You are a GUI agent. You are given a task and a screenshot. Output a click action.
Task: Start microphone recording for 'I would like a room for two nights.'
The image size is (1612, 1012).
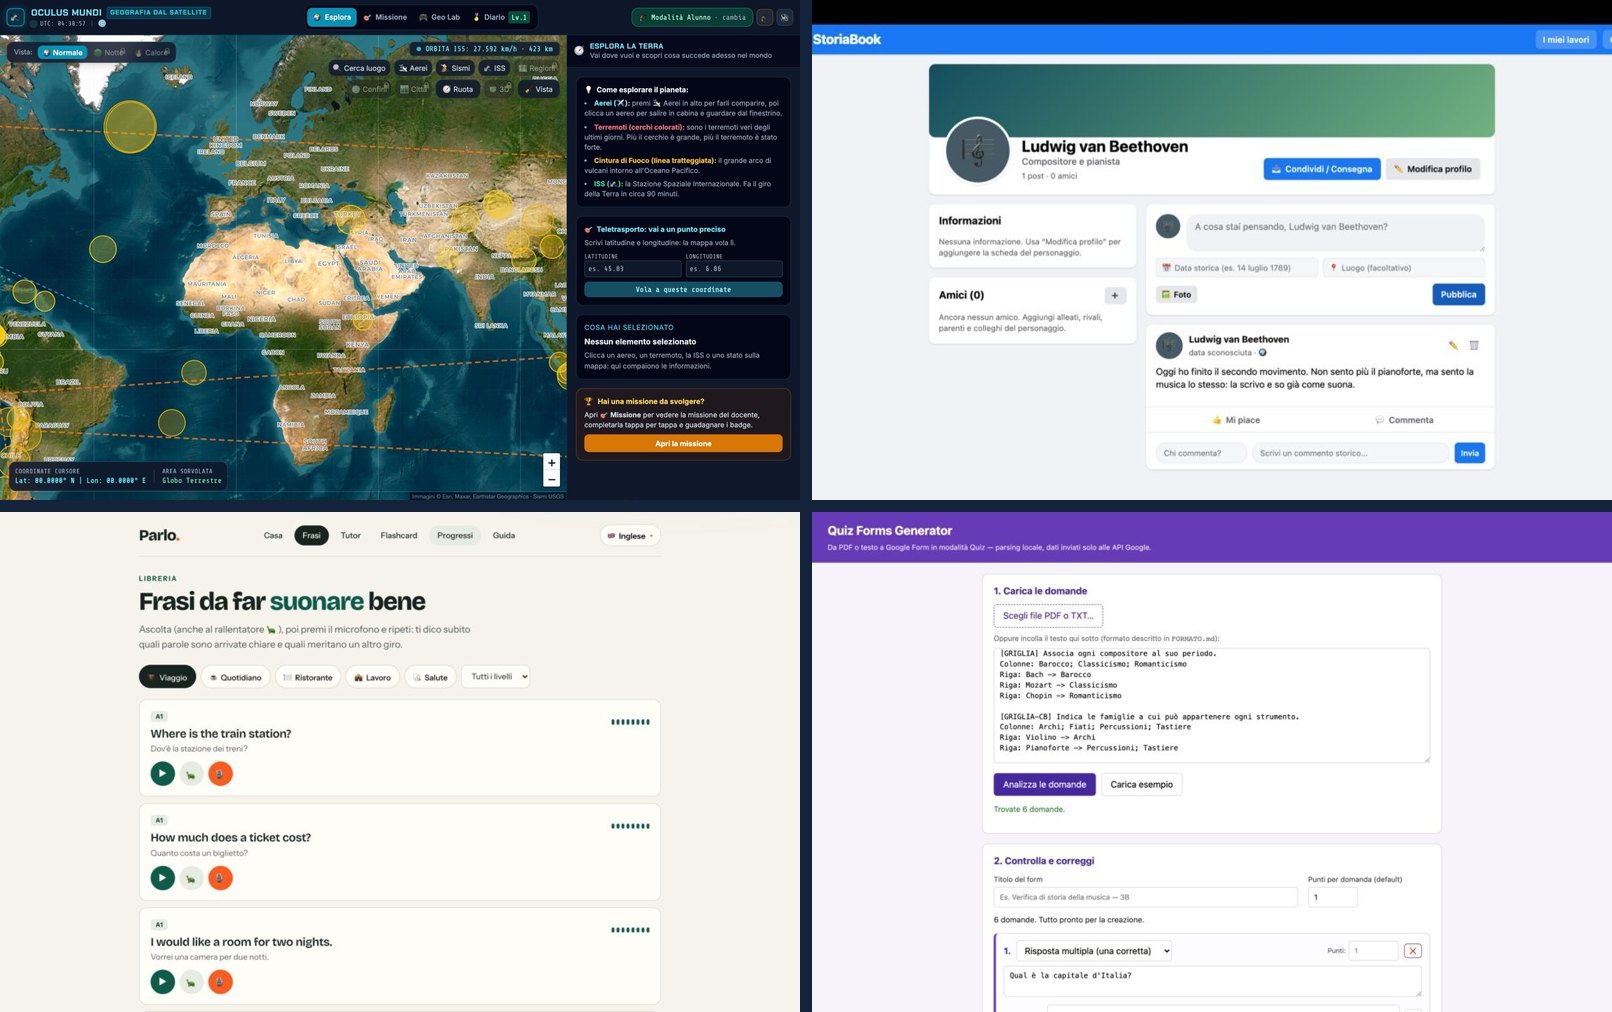click(220, 982)
